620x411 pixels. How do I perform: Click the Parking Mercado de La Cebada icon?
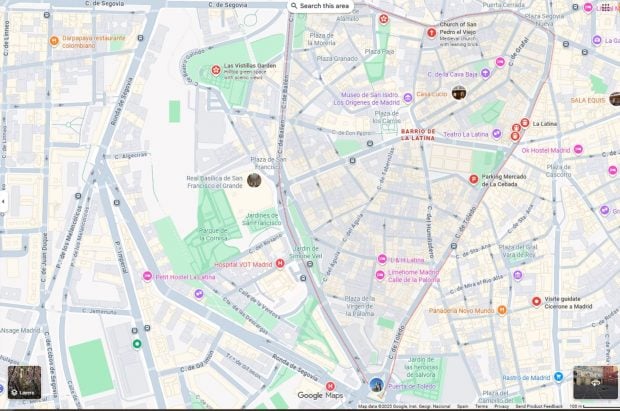point(473,180)
